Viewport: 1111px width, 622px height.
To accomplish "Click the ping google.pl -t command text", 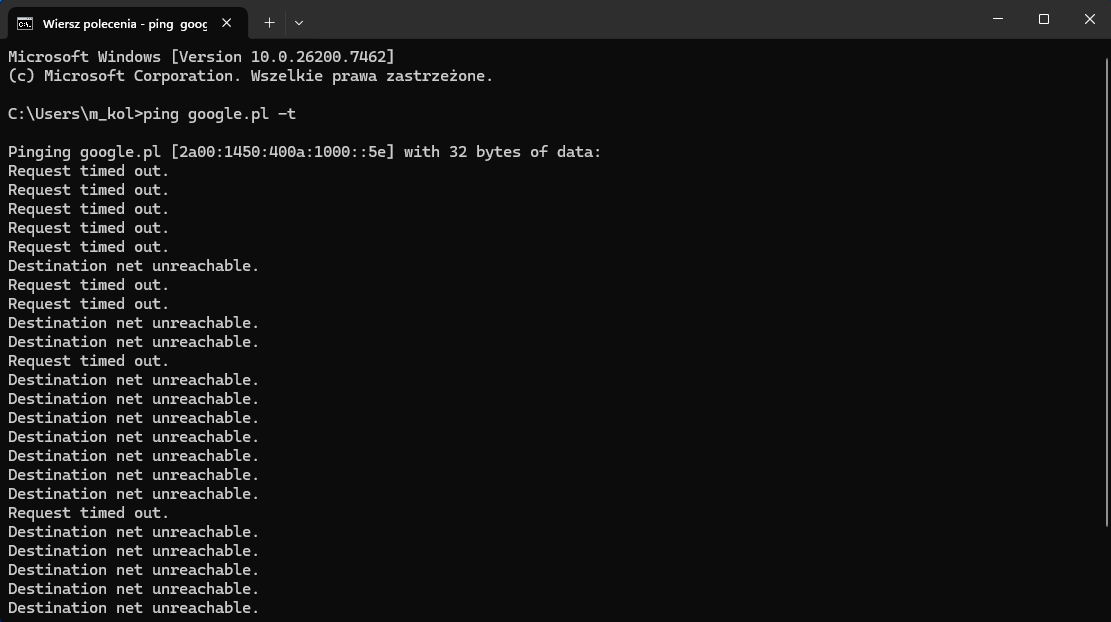I will [220, 114].
